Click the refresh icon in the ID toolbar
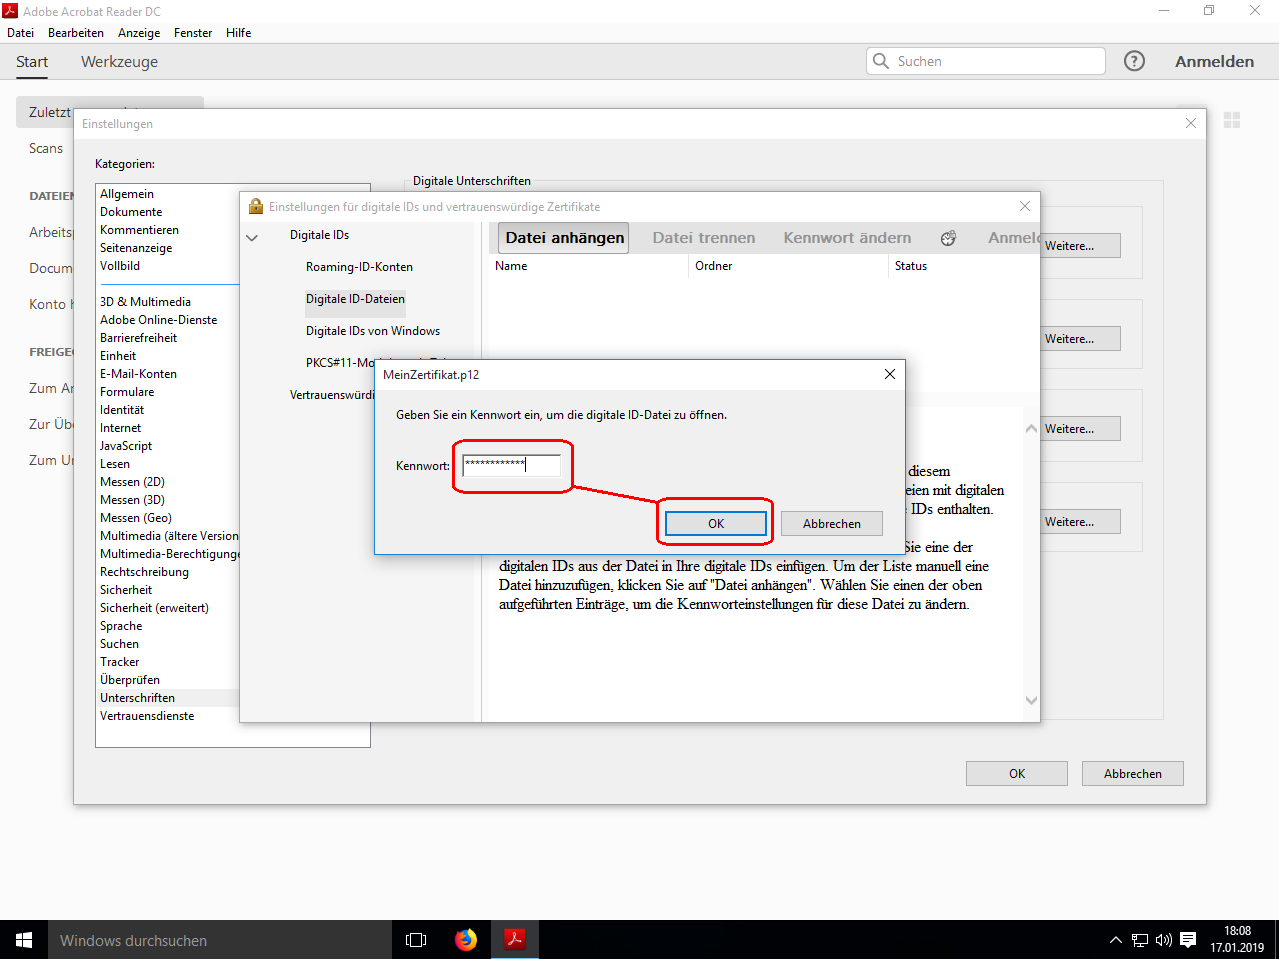 coord(948,238)
